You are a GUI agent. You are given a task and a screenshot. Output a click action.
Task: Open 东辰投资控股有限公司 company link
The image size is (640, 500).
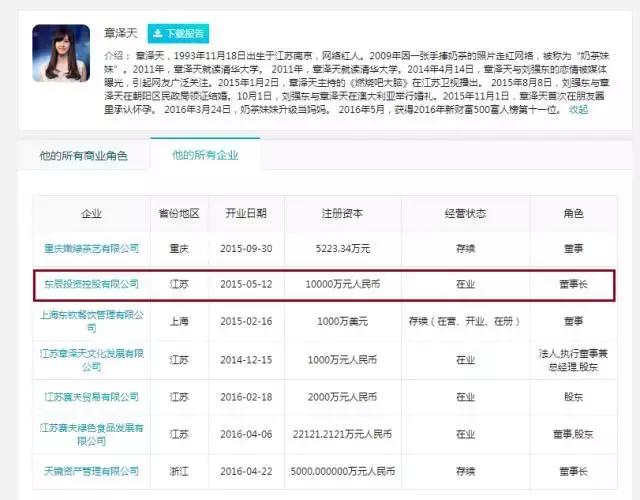[x=91, y=285]
